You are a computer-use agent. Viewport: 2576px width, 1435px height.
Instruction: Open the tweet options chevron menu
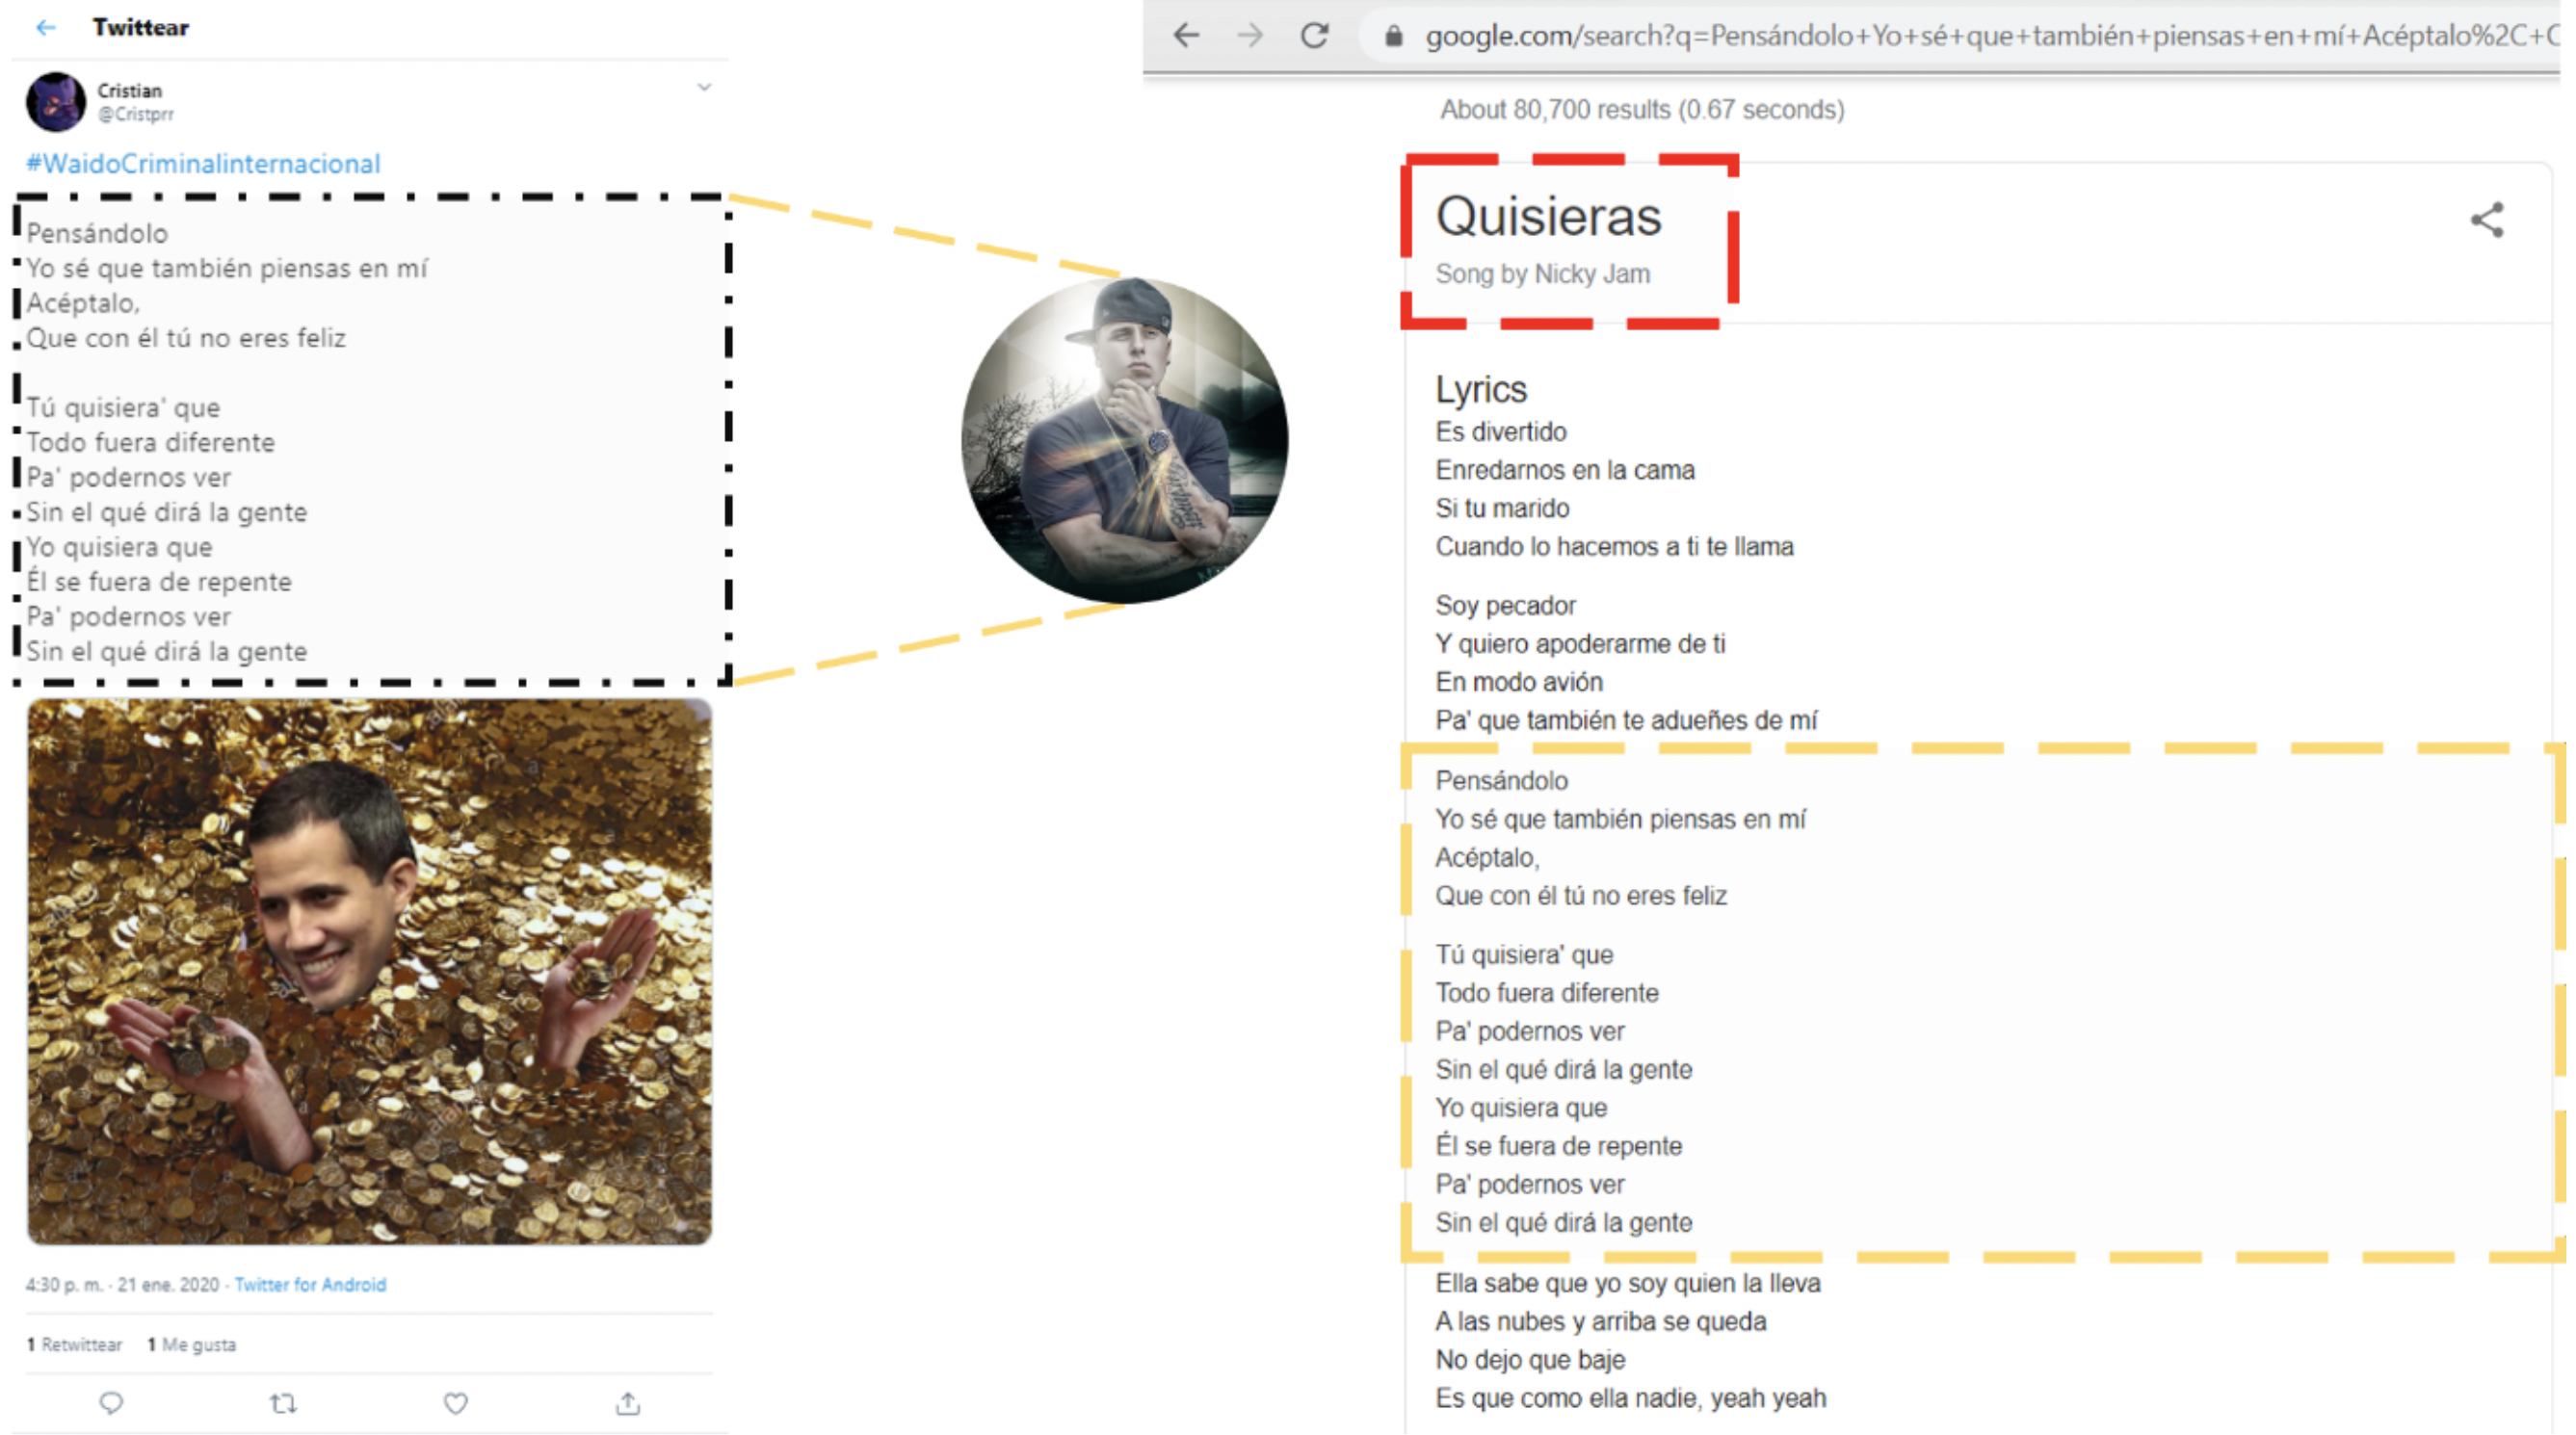point(704,88)
